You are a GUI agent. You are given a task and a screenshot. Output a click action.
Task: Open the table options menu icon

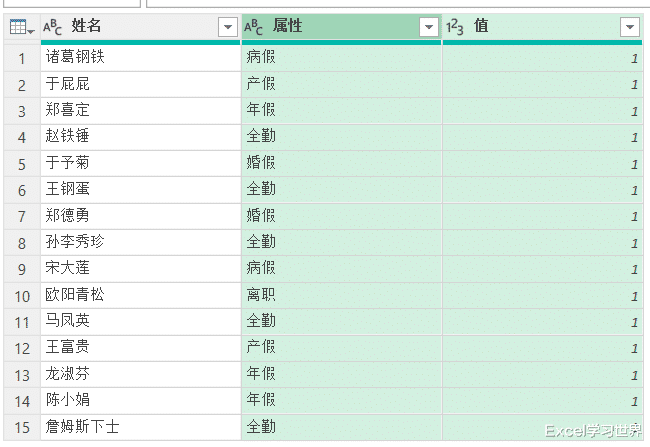[x=20, y=27]
